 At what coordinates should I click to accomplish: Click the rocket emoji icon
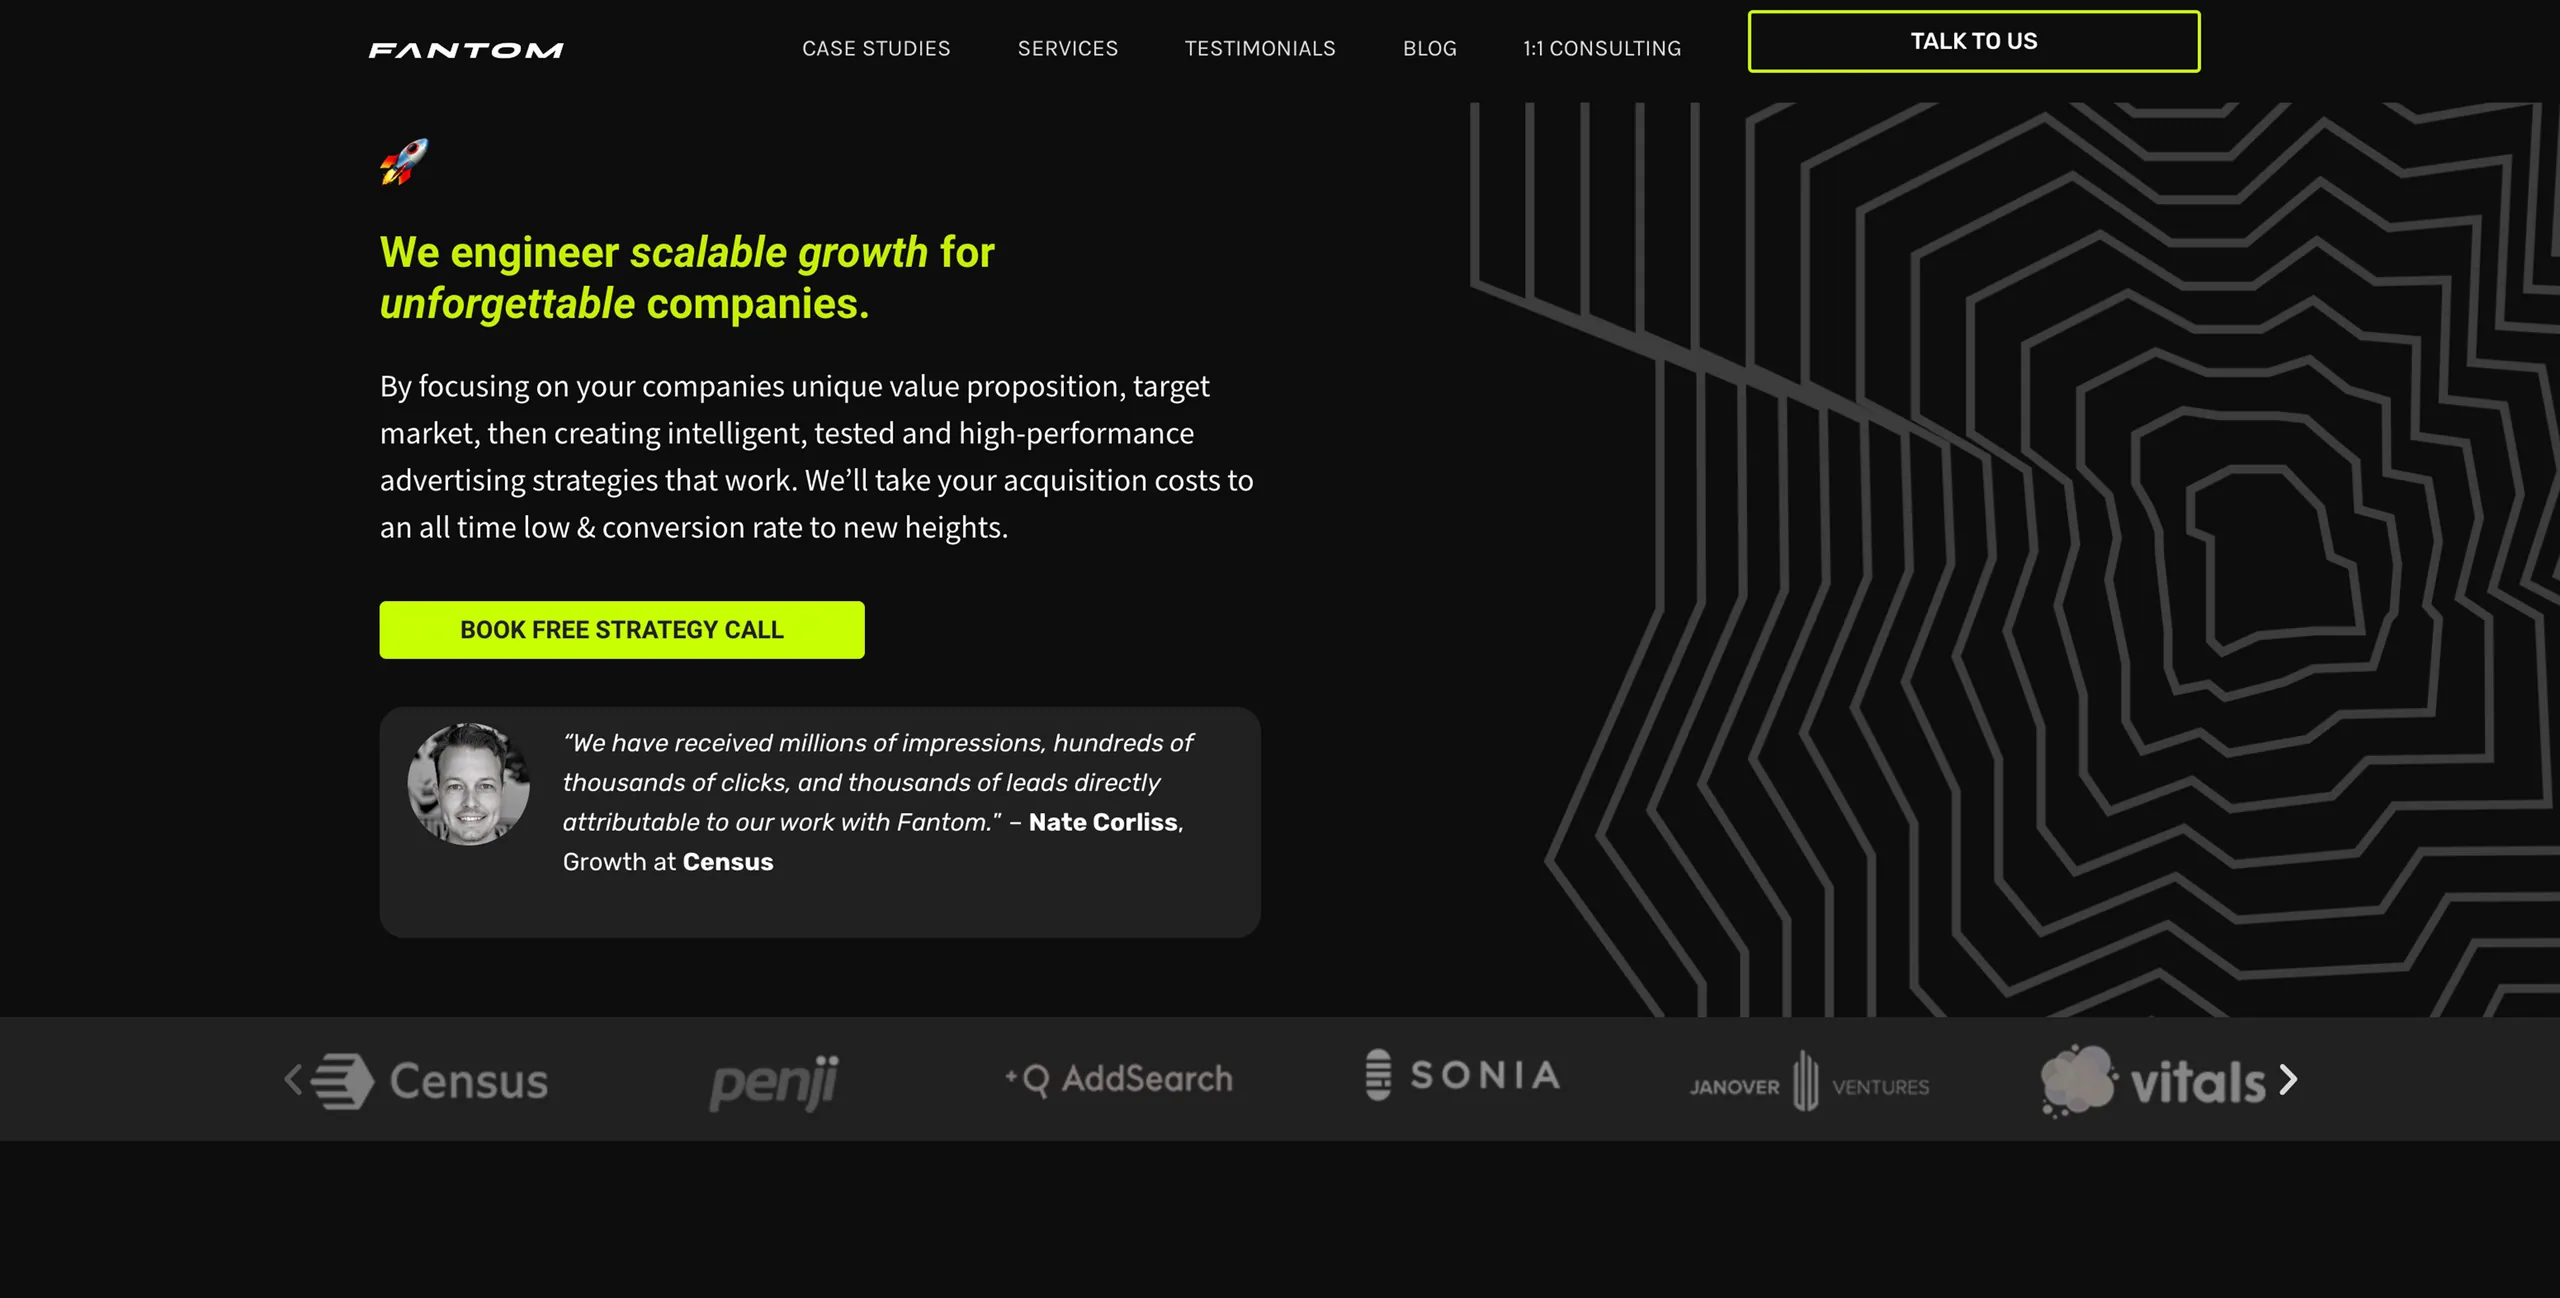404,162
